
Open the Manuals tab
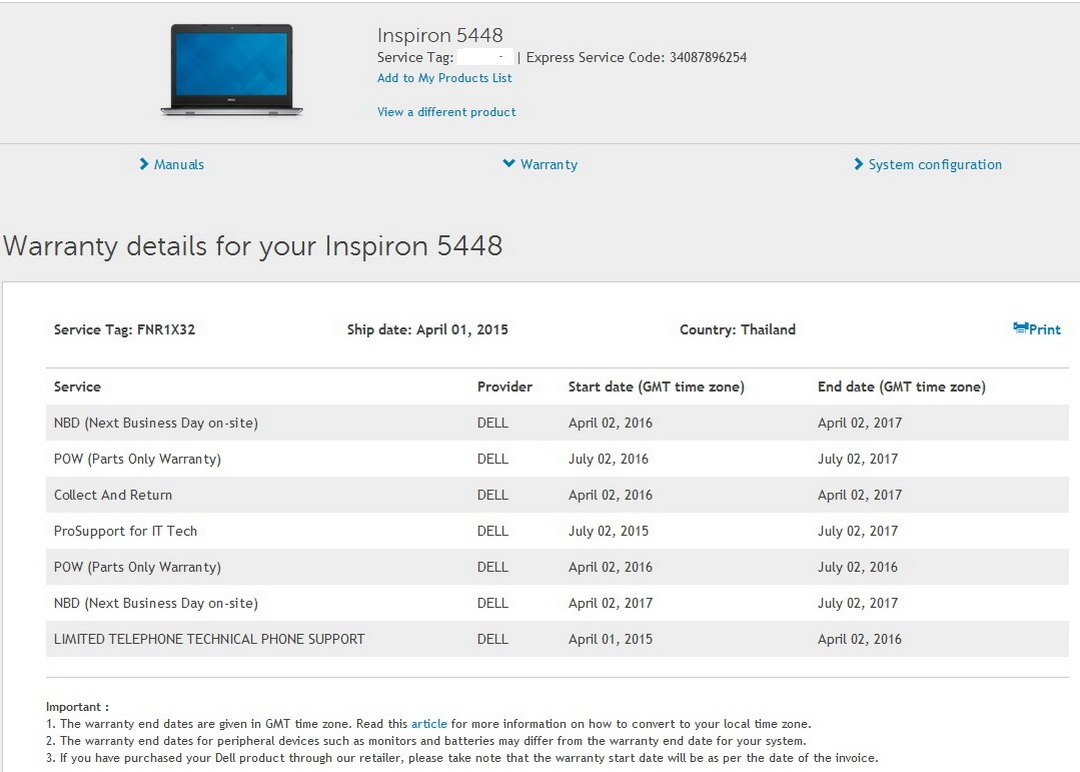pyautogui.click(x=179, y=165)
